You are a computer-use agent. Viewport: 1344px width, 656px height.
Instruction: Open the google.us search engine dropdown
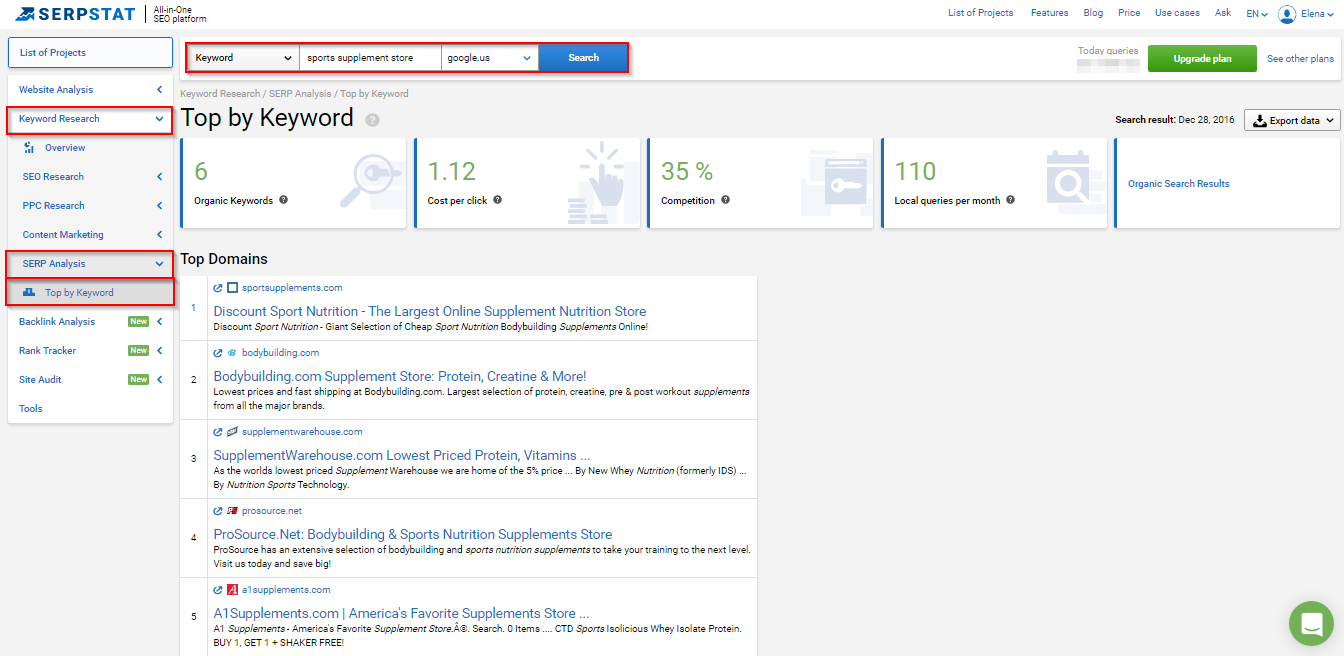pos(490,58)
